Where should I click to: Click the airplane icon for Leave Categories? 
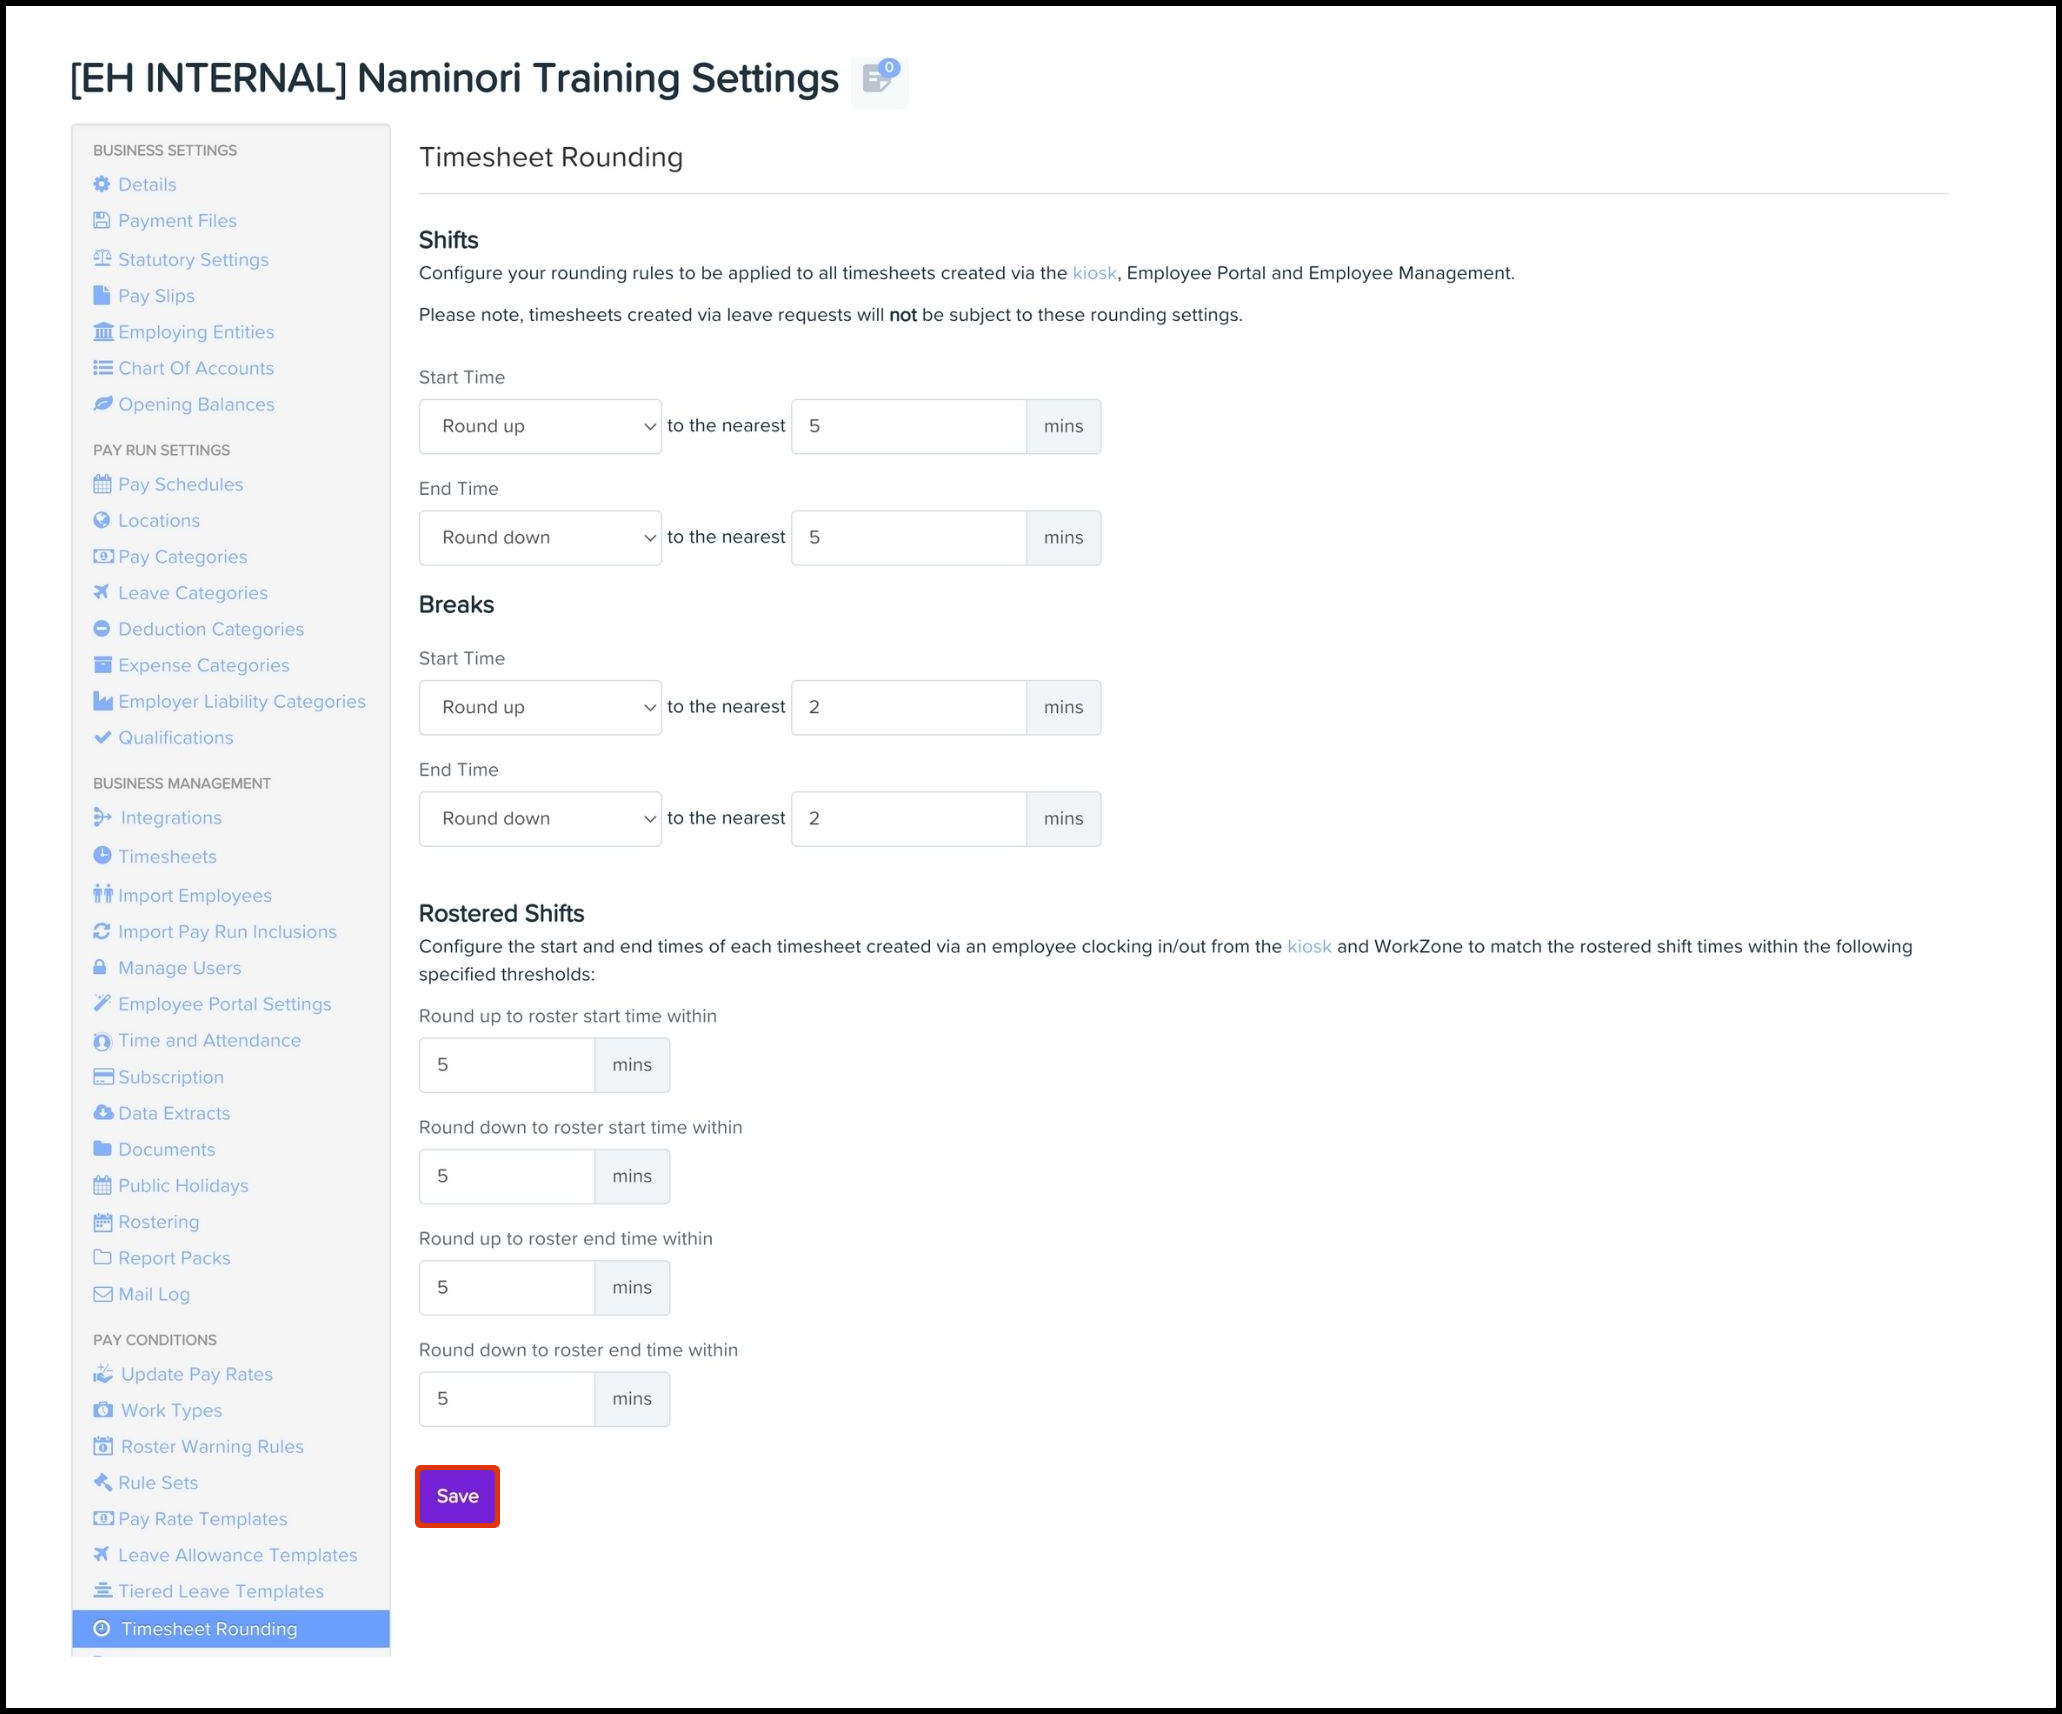point(102,592)
